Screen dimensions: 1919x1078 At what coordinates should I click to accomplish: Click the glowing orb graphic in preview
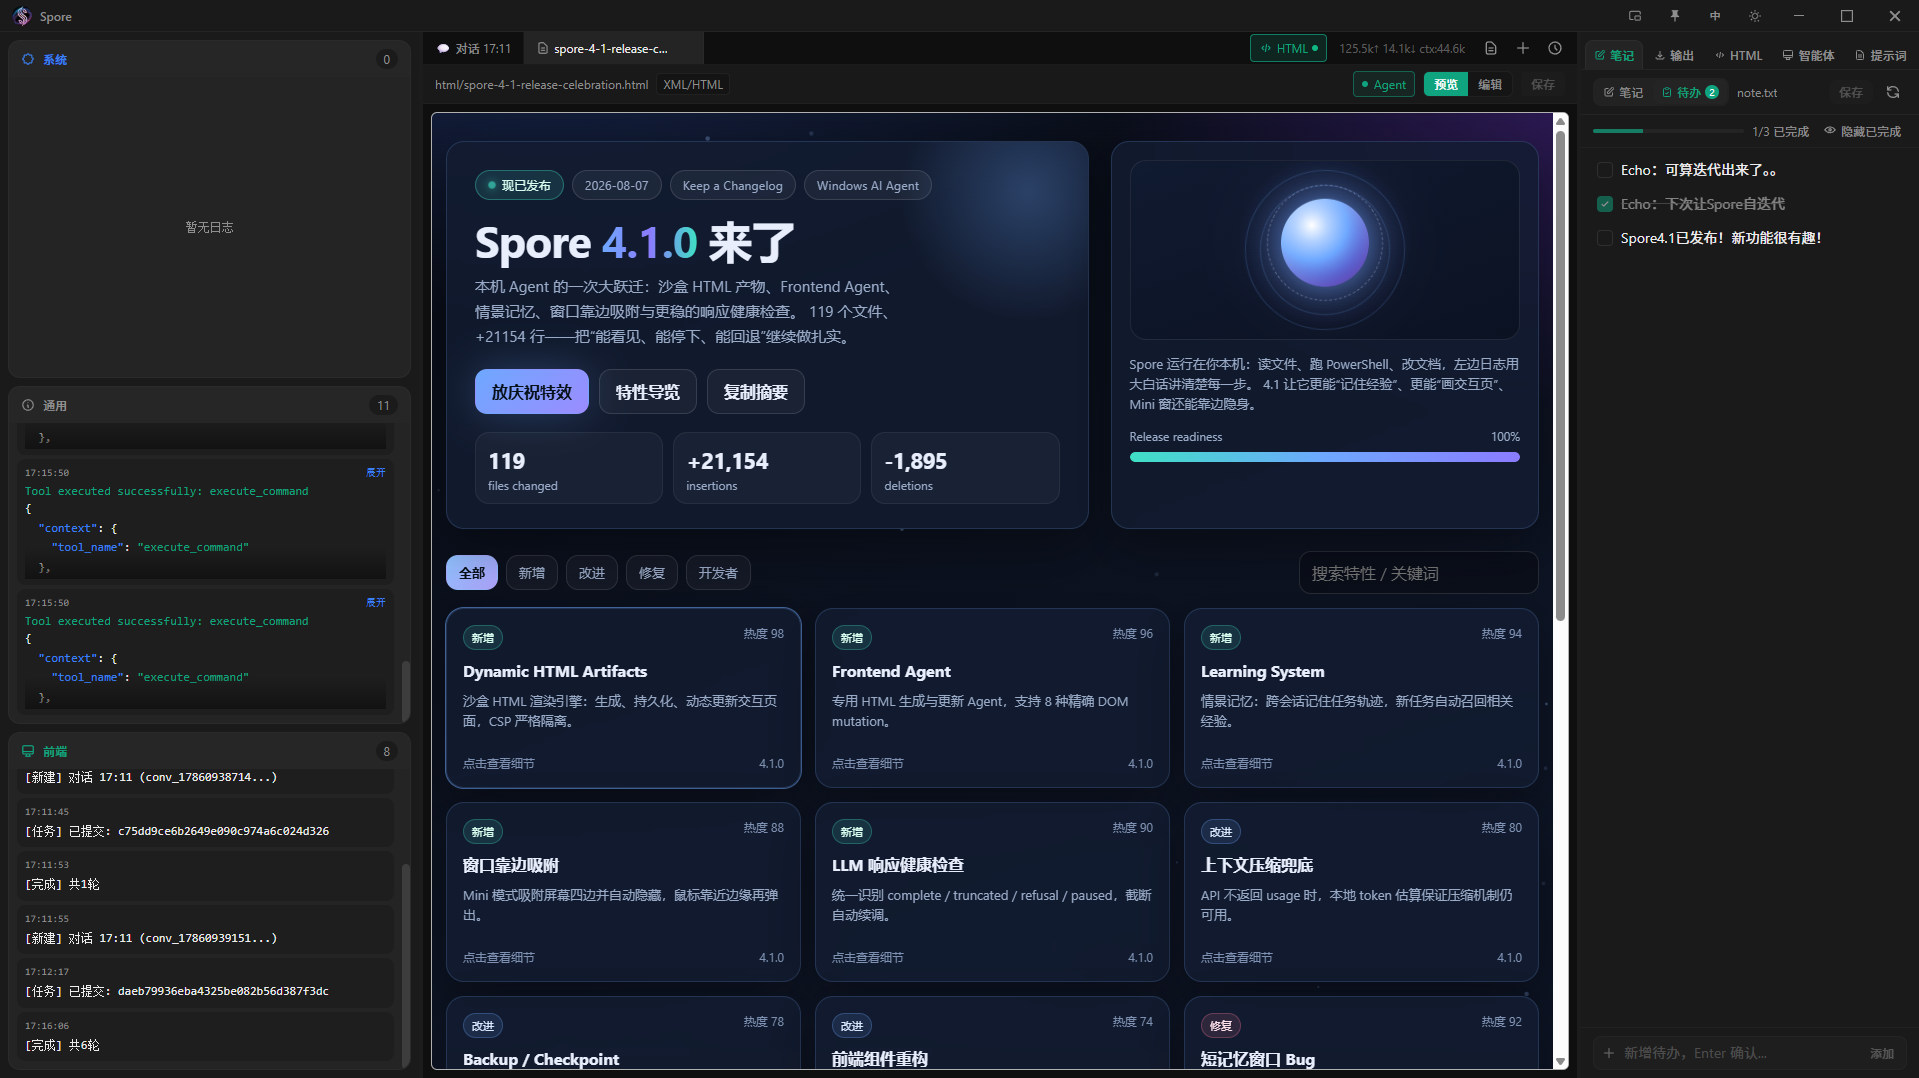[1324, 244]
